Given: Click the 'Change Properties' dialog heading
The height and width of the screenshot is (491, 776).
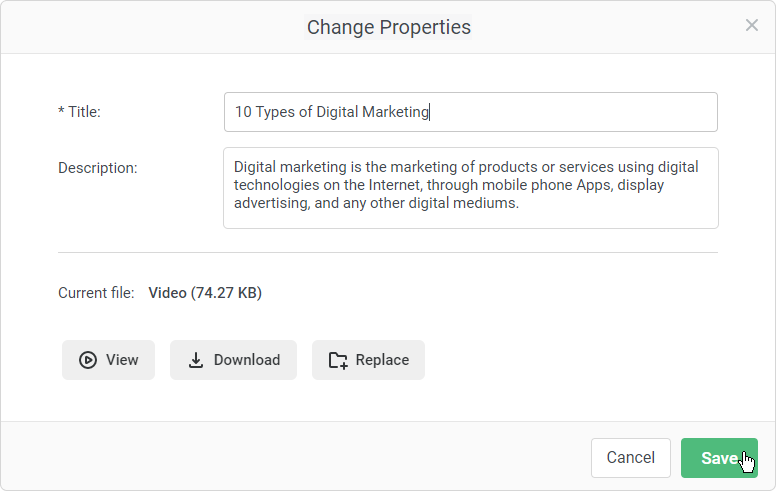Looking at the screenshot, I should click(388, 27).
